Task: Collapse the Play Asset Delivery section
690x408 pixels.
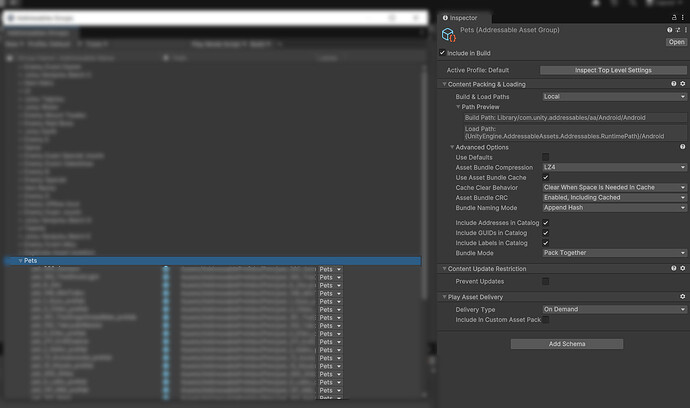Action: [444, 297]
